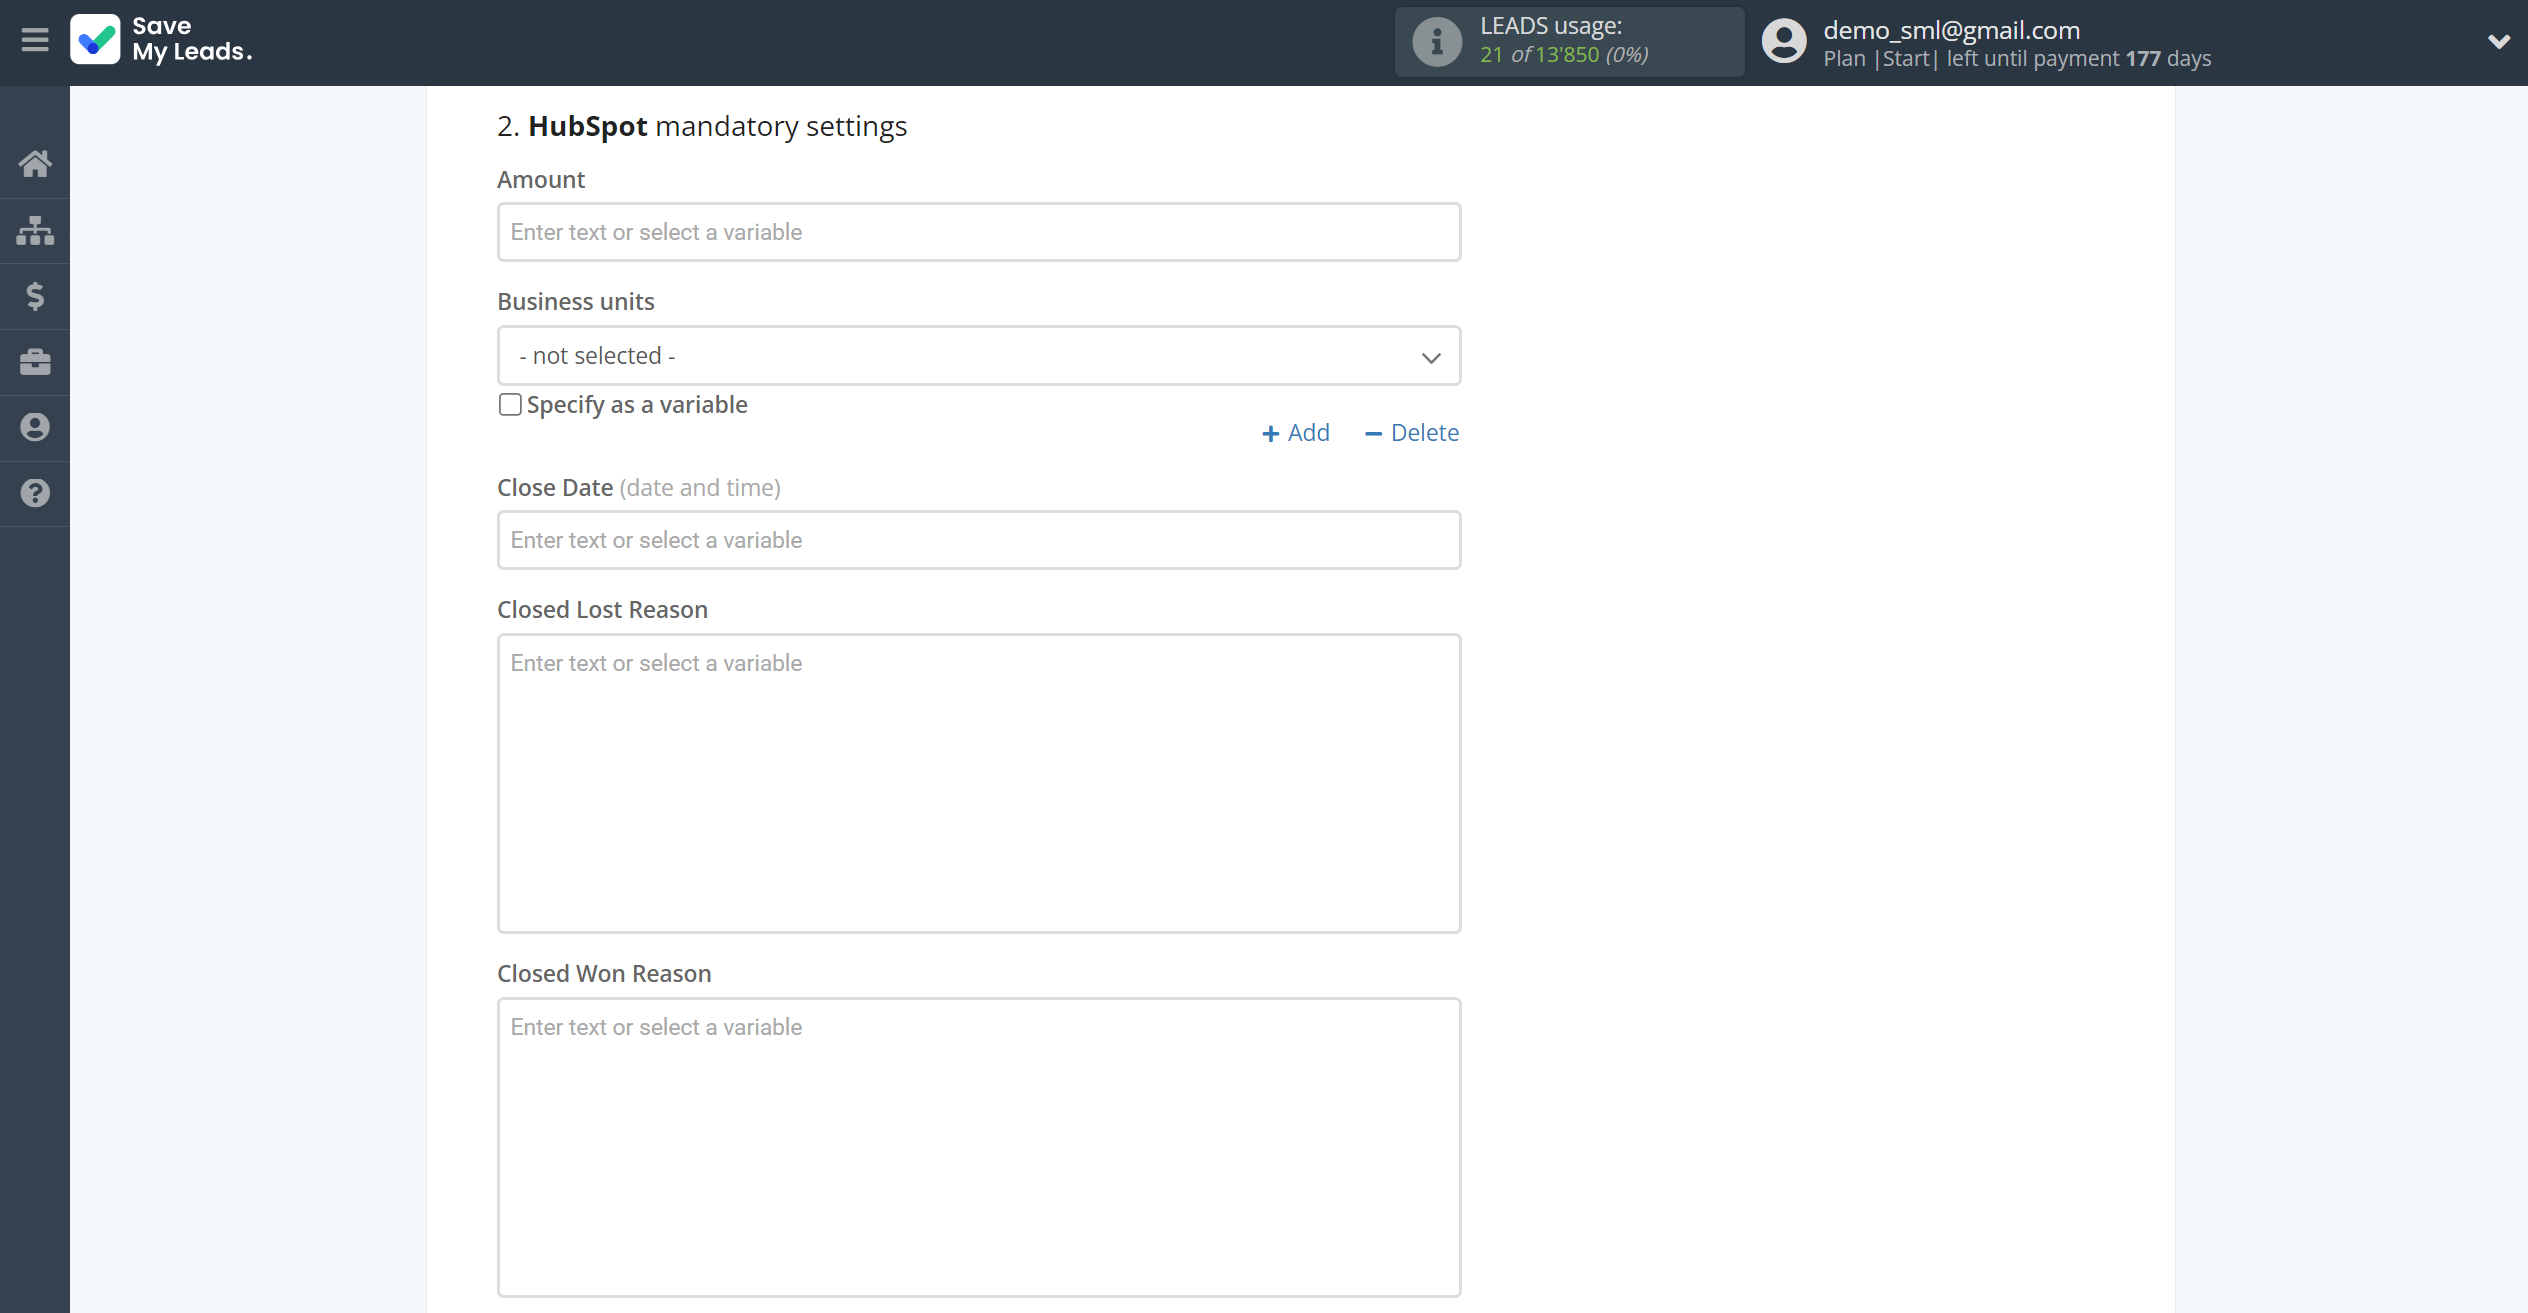Screen dimensions: 2528x1313
Task: Go to the Home dashboard icon
Action: click(x=35, y=164)
